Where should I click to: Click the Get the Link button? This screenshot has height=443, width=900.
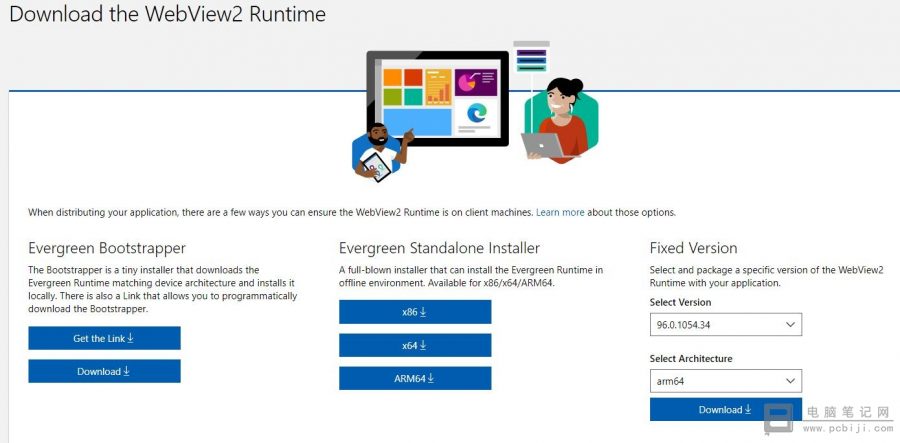click(x=104, y=338)
